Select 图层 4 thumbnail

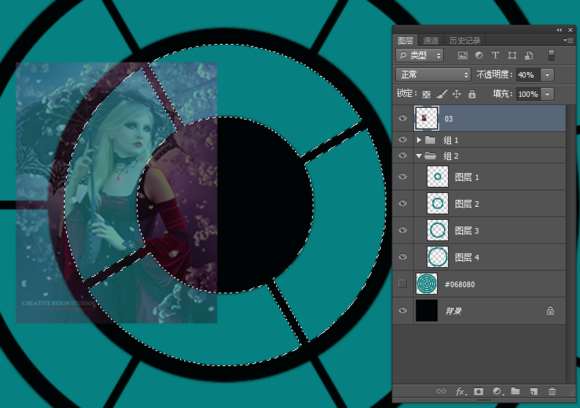pos(438,257)
